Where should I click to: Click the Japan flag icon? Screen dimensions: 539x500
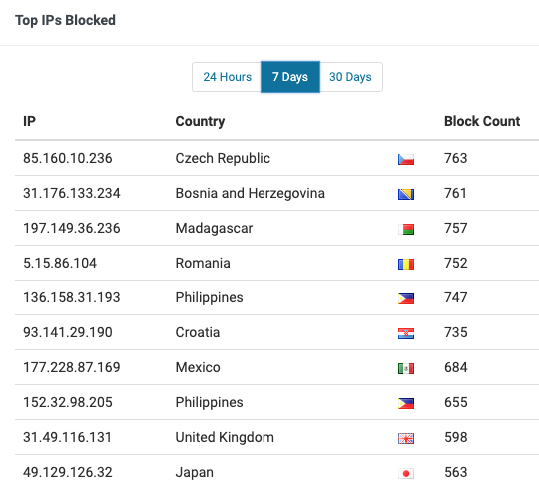point(406,474)
